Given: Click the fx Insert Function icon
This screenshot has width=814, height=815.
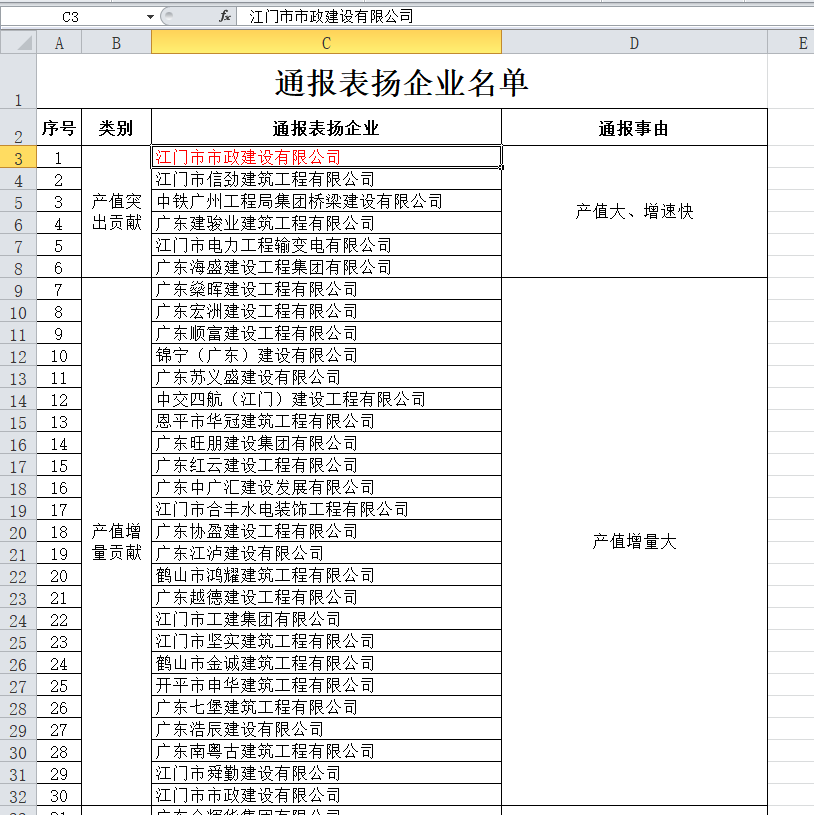Looking at the screenshot, I should click(225, 16).
